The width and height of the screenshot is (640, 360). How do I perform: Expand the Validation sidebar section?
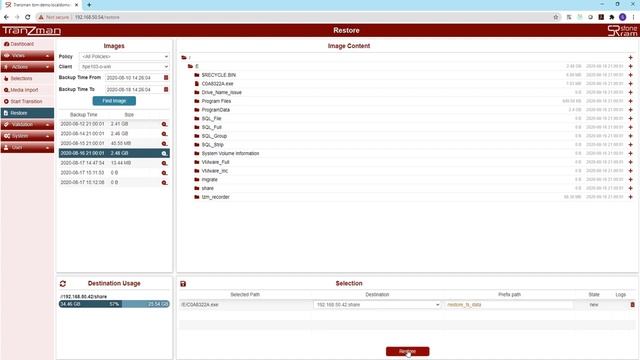(27, 124)
